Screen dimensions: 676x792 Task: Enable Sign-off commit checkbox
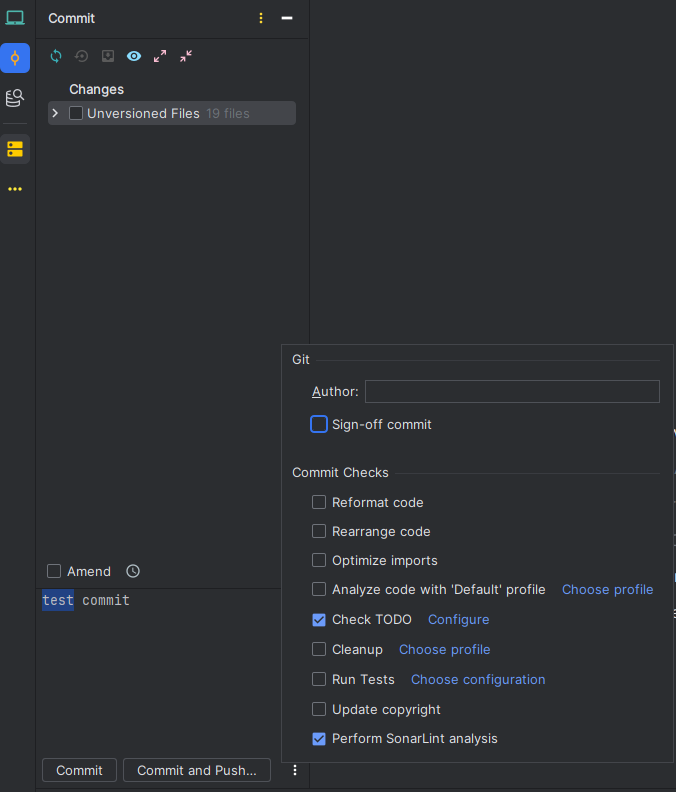click(x=319, y=424)
